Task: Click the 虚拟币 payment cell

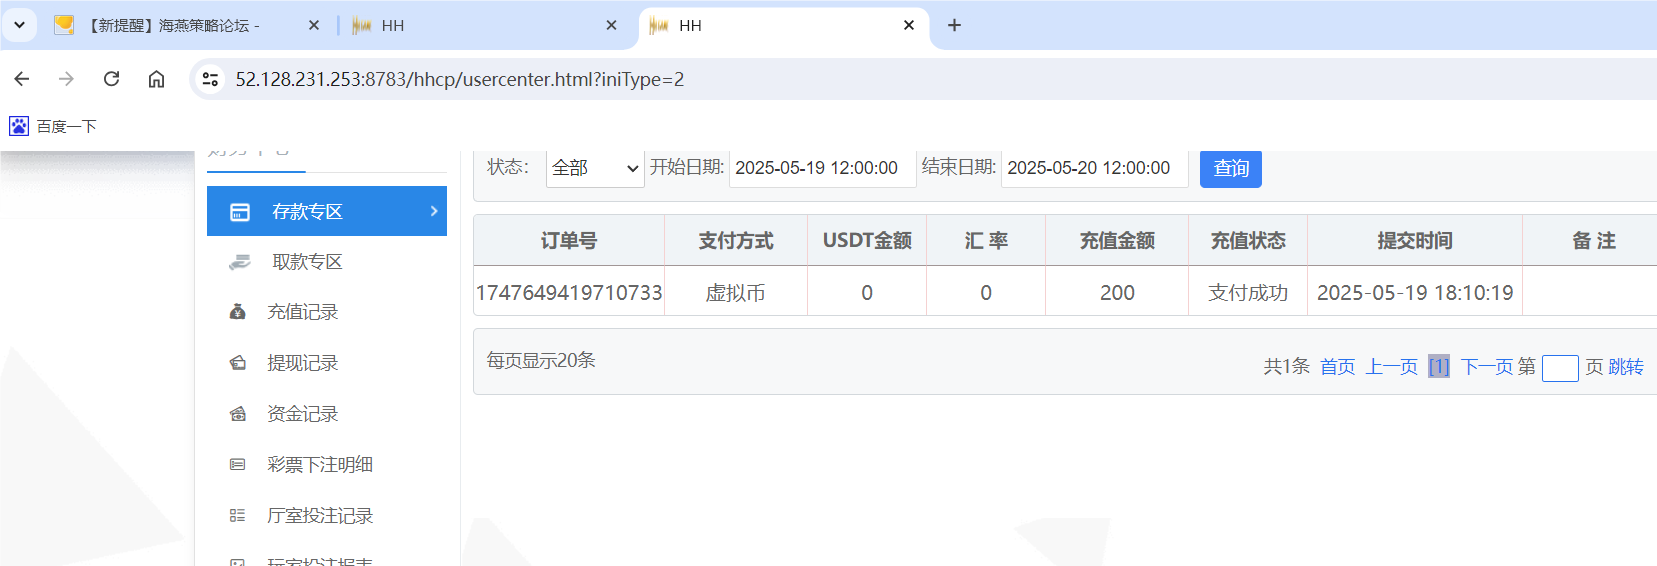Action: coord(736,293)
